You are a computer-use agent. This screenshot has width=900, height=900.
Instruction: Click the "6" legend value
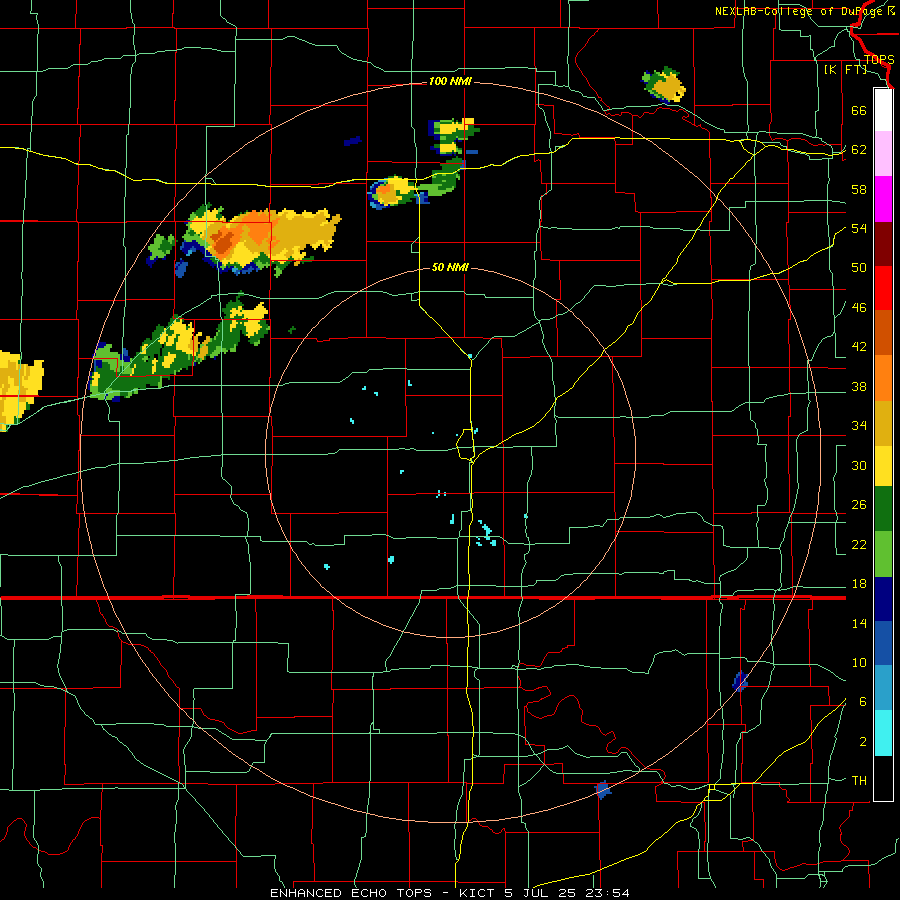862,702
